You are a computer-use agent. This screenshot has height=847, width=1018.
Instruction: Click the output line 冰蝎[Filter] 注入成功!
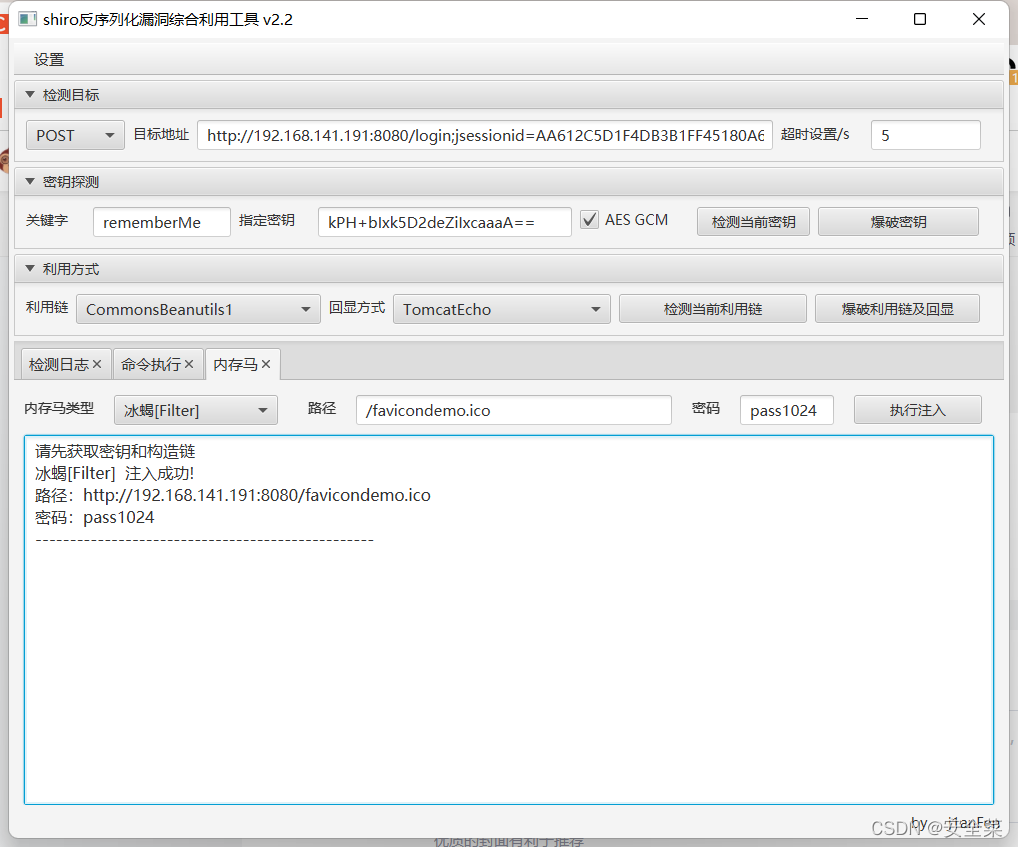coord(114,473)
